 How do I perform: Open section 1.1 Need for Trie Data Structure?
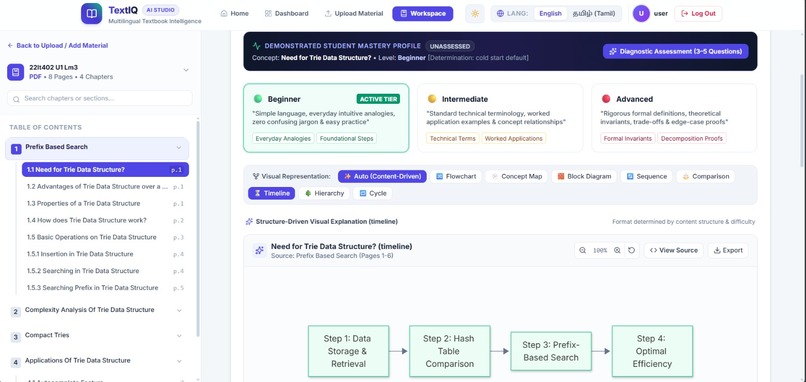[105, 170]
